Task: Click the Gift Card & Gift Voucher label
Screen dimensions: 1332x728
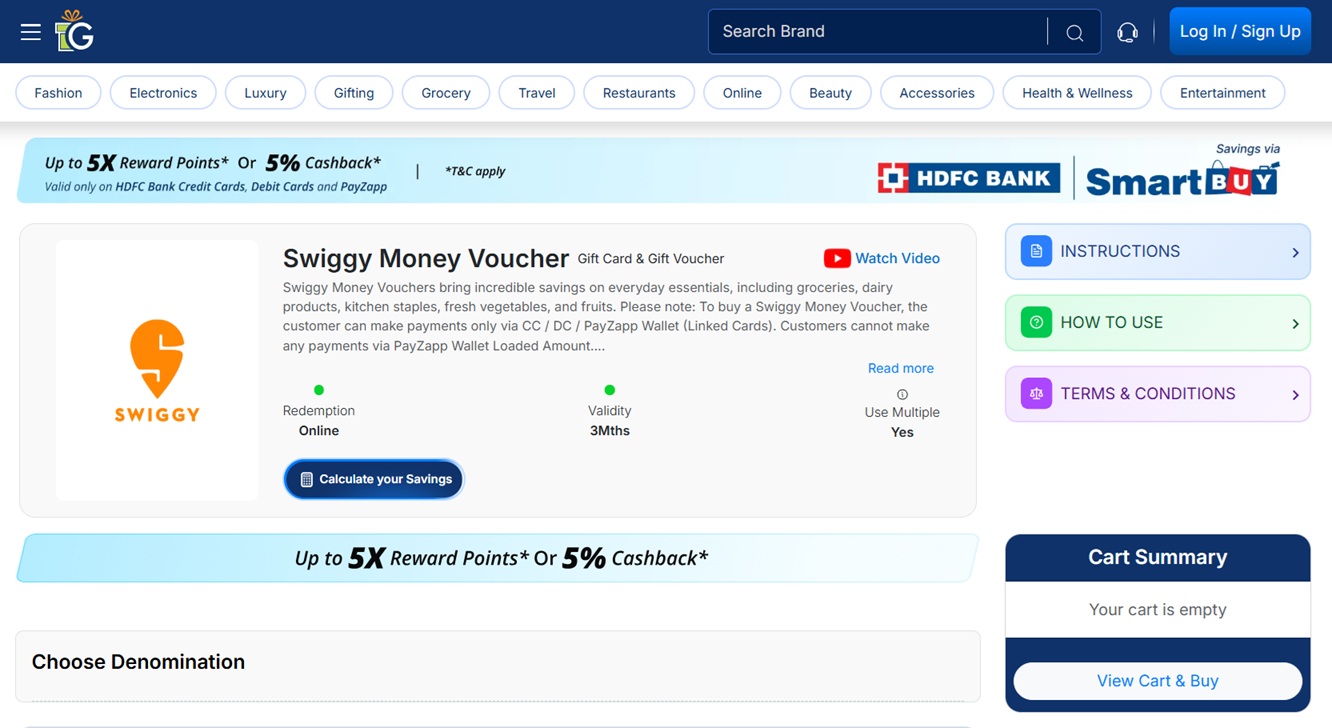Action: [x=651, y=259]
